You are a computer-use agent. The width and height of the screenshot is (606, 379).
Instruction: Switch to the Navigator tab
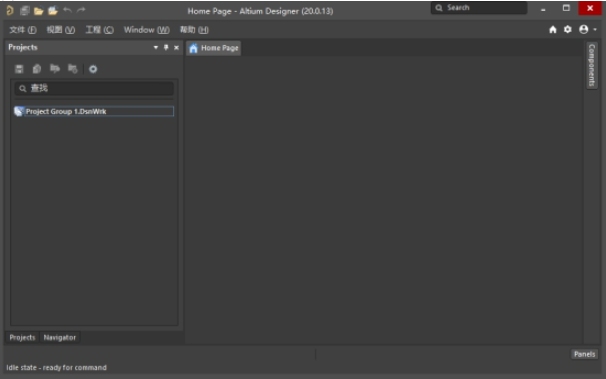click(60, 337)
